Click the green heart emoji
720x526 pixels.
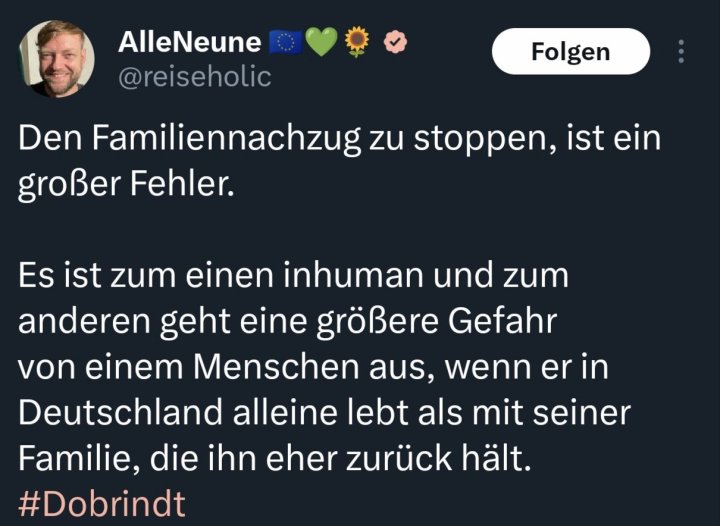321,42
